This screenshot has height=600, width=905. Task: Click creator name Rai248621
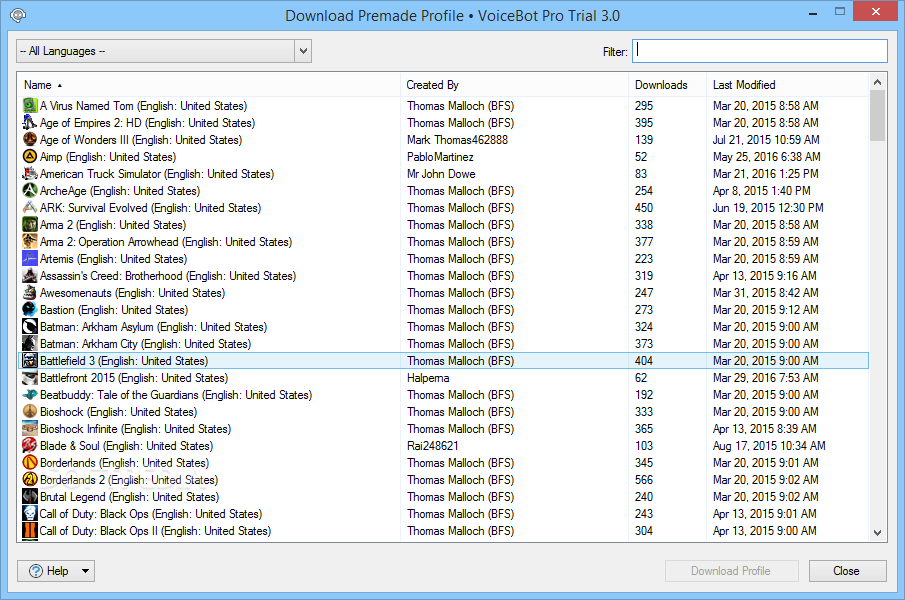[432, 446]
